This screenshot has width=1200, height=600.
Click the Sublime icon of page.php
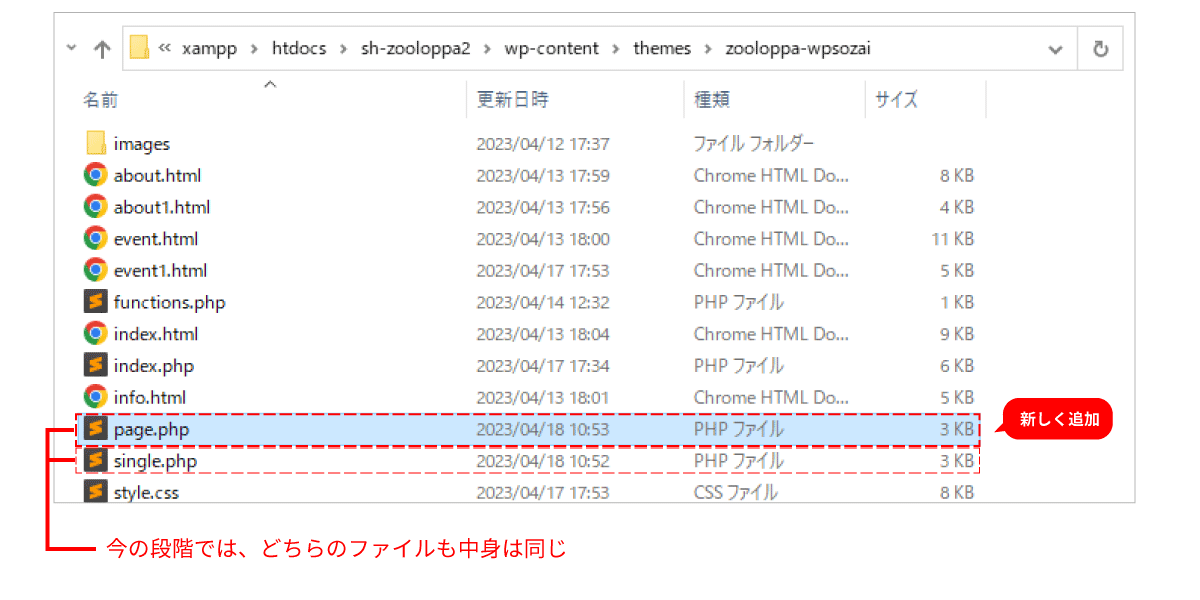(96, 429)
